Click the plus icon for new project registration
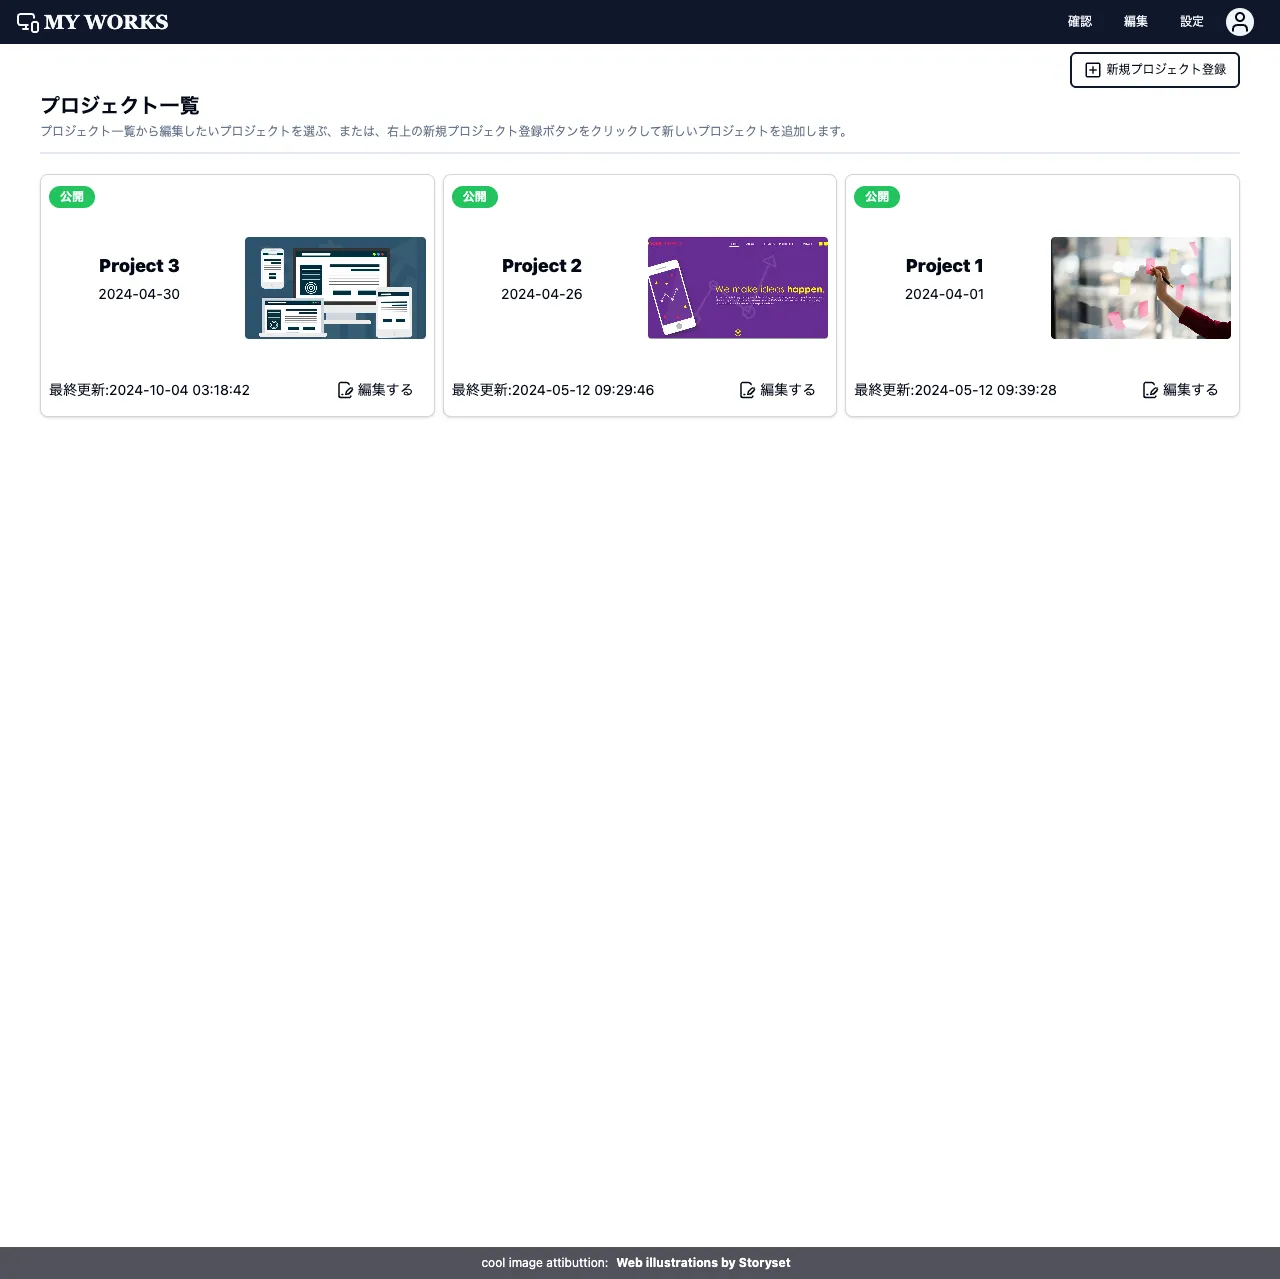This screenshot has height=1279, width=1280. [1093, 70]
